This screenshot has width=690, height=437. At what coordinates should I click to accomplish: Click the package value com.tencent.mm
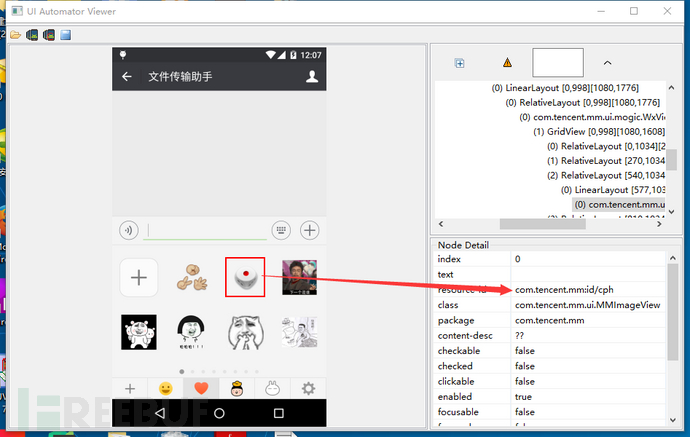[x=550, y=320]
